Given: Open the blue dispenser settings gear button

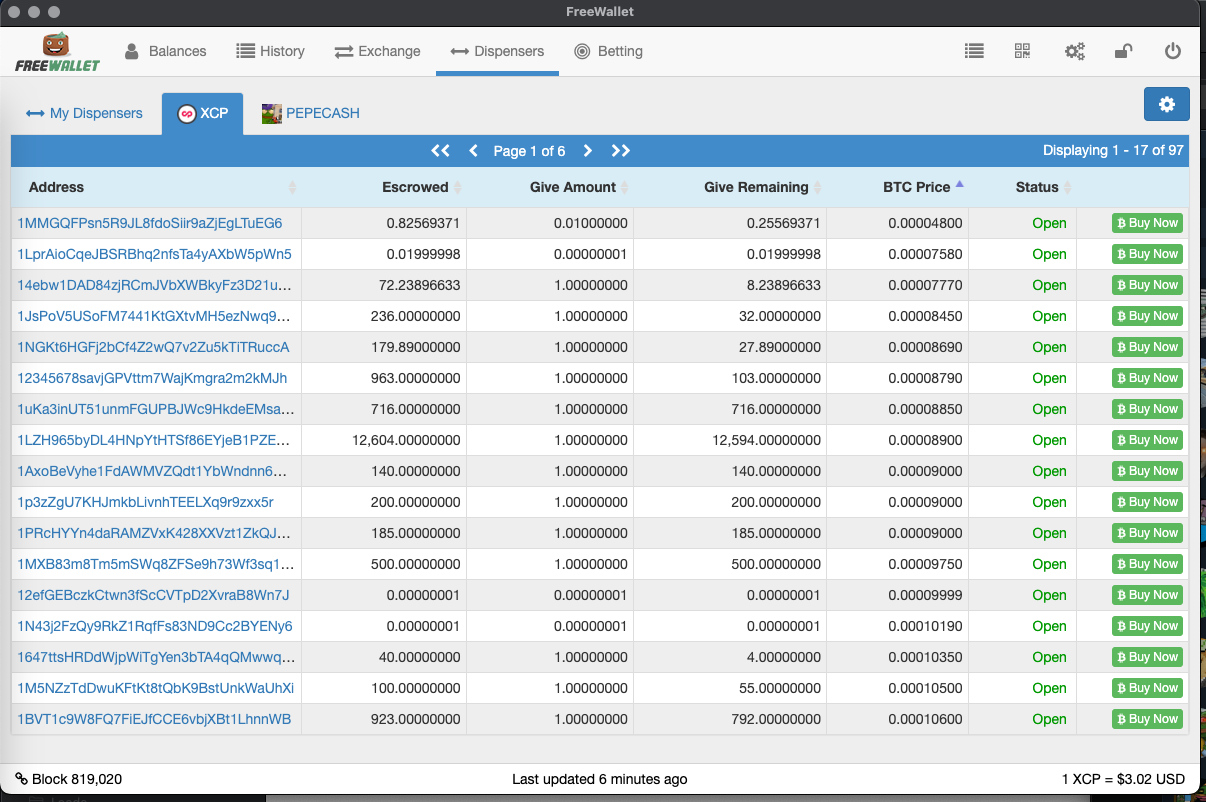Looking at the screenshot, I should 1166,104.
